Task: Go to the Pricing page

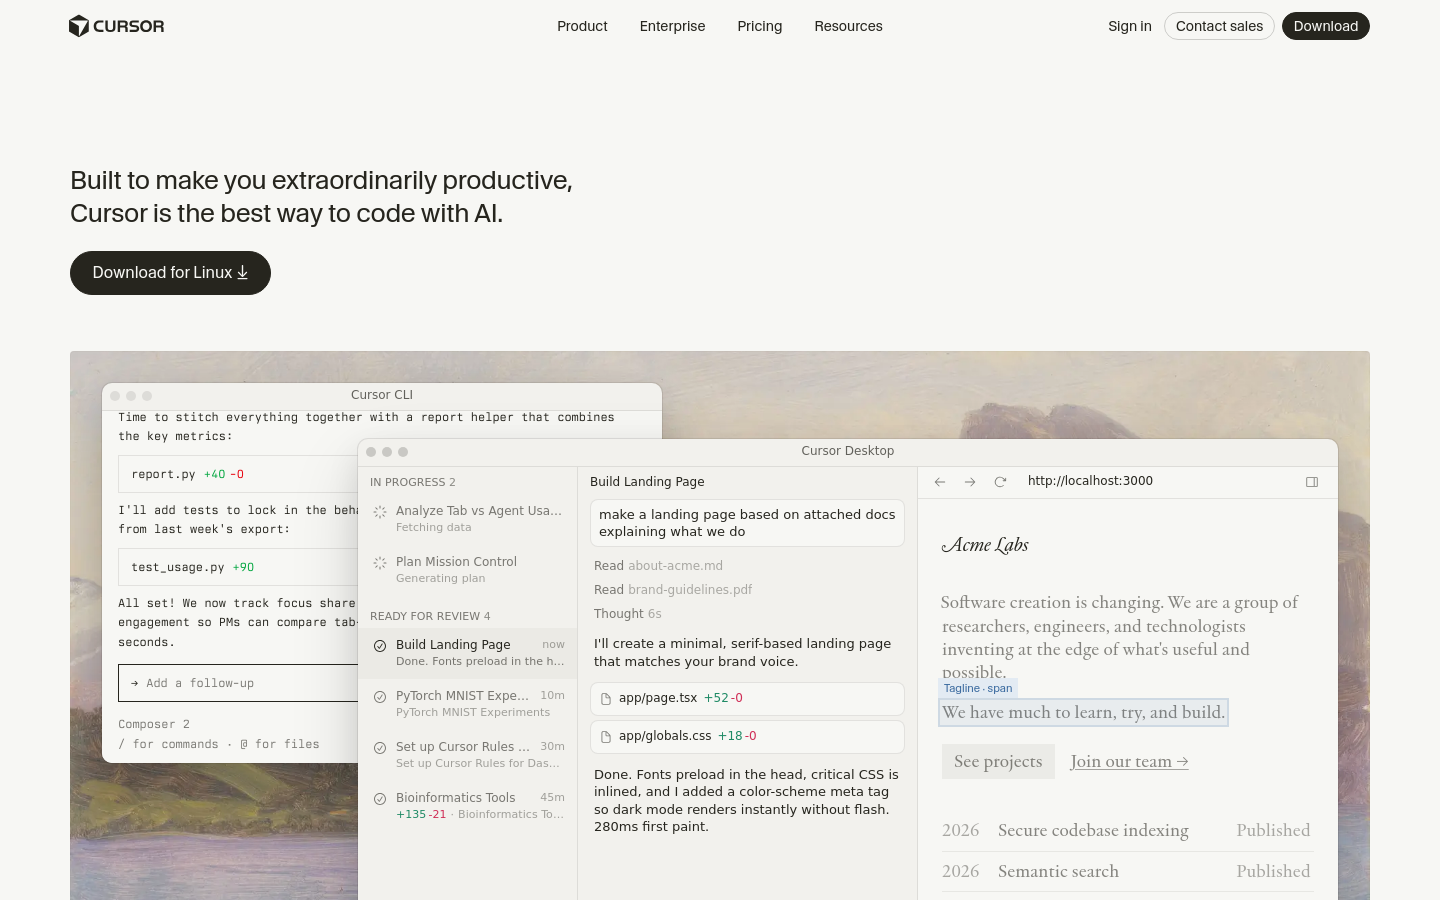Action: (x=759, y=26)
